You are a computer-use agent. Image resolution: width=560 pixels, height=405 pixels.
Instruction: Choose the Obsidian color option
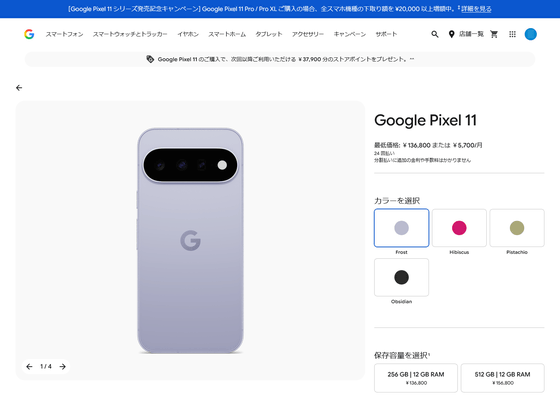pyautogui.click(x=401, y=278)
